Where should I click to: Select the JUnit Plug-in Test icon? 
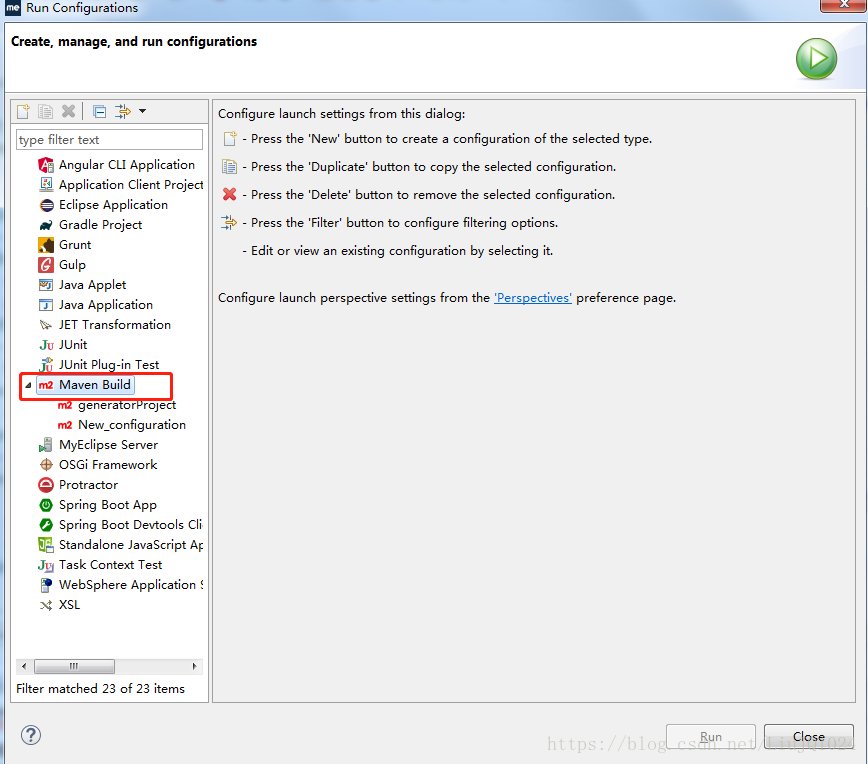coord(46,364)
